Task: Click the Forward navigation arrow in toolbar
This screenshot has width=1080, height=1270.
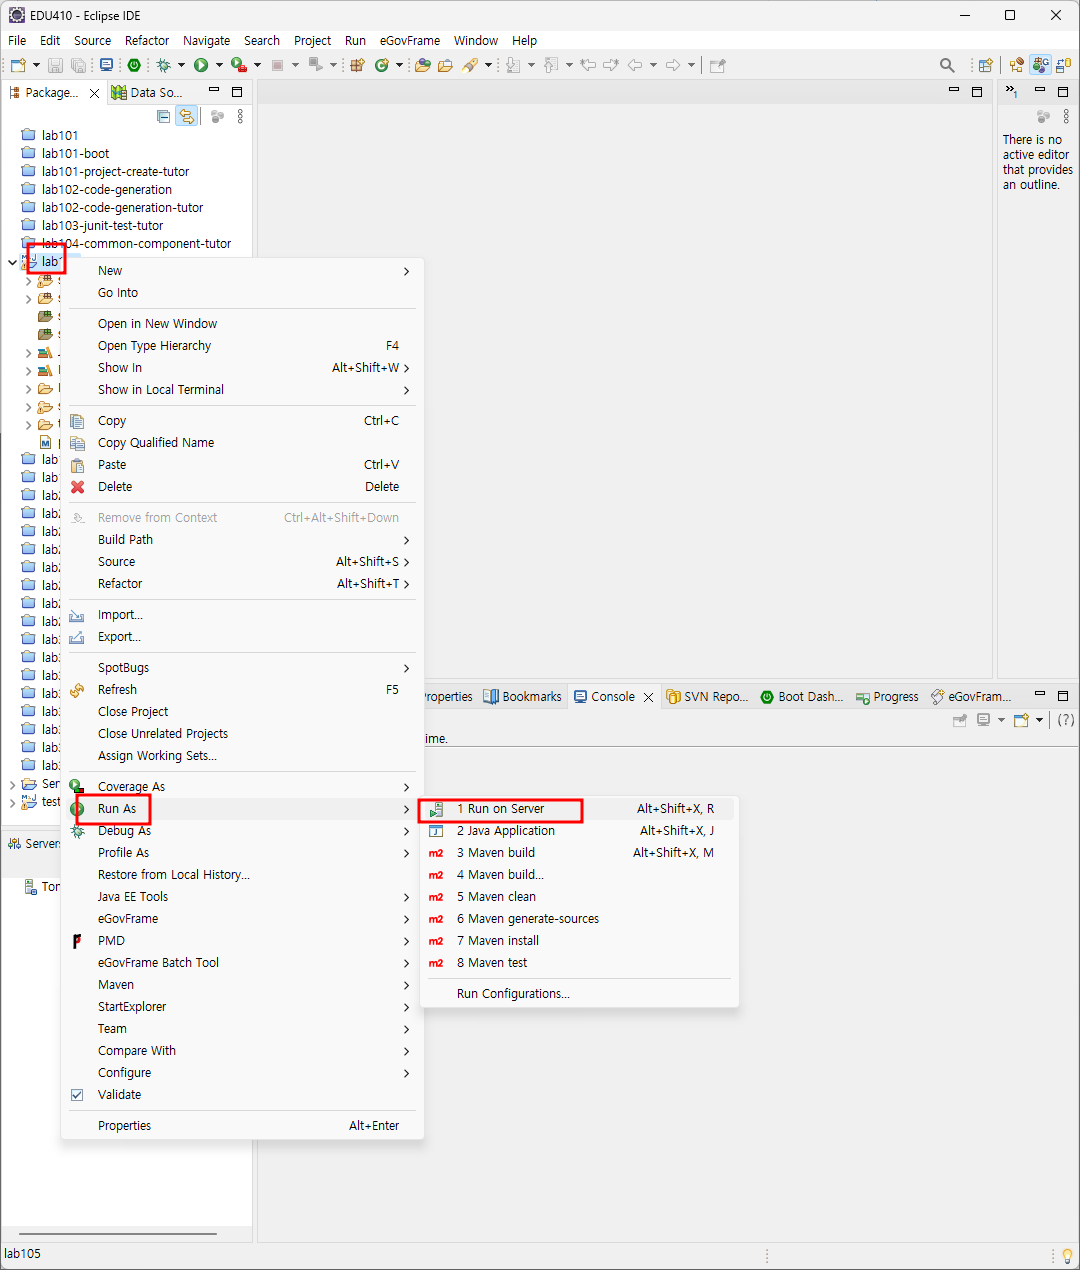Action: [673, 65]
